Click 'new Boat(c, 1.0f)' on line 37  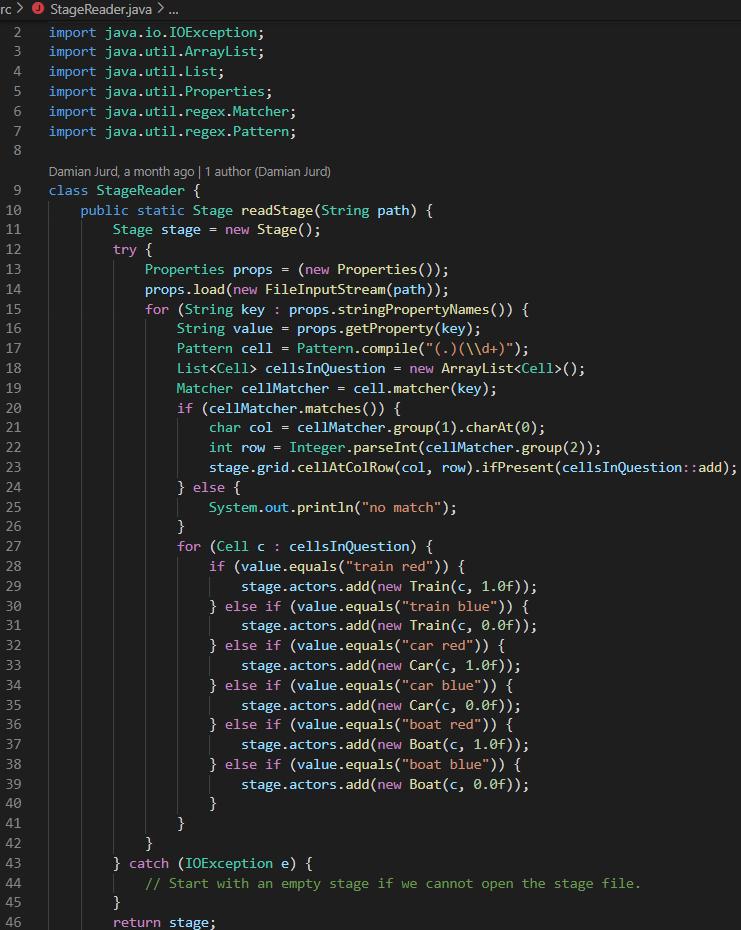(x=445, y=744)
